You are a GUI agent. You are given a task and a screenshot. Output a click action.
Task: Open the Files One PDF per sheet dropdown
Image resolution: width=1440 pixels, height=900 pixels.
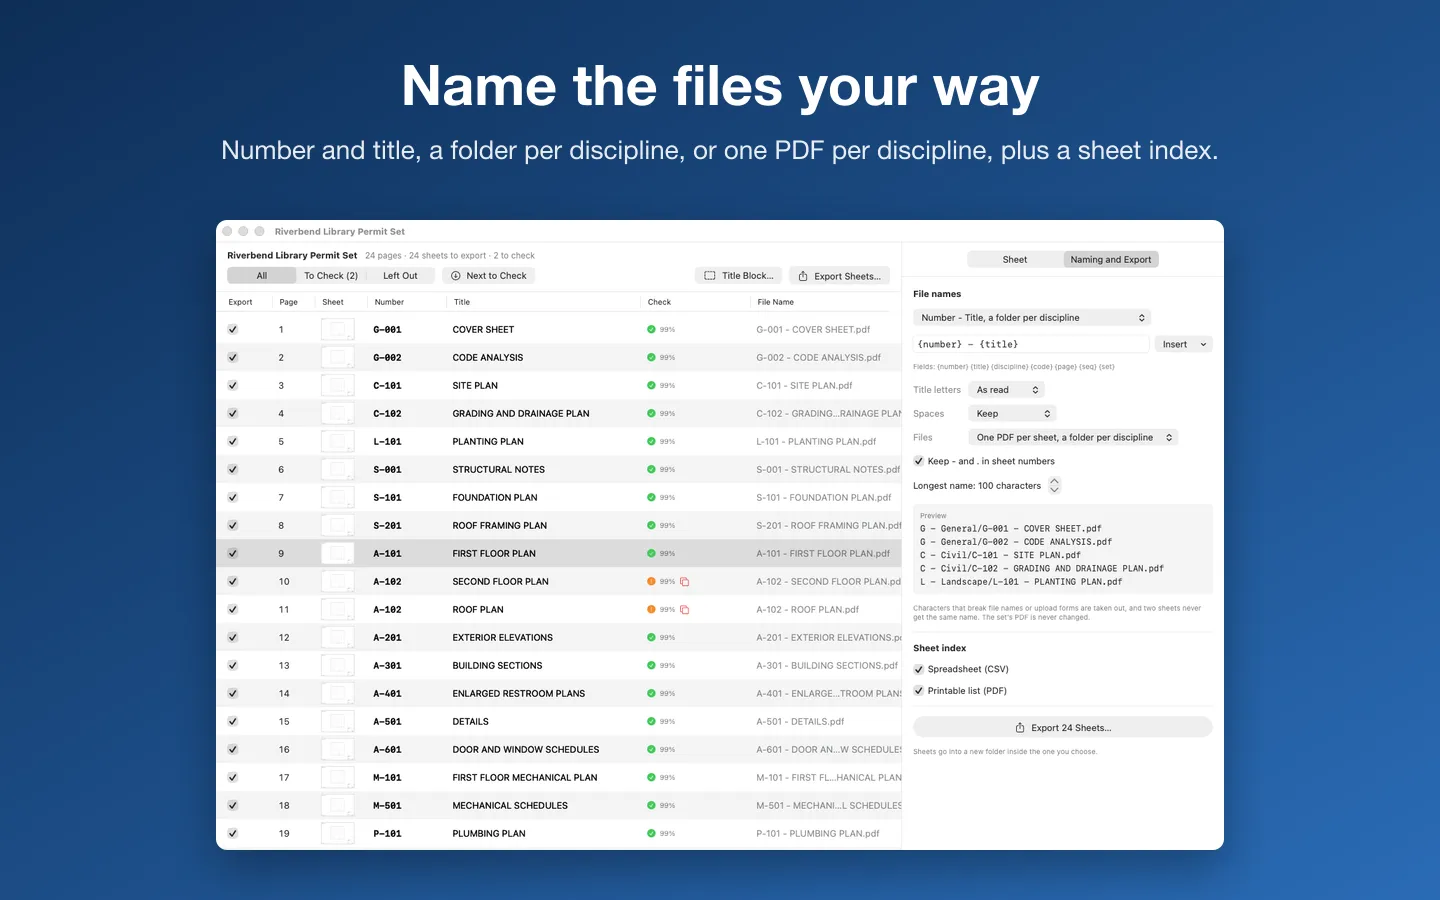(x=1073, y=438)
